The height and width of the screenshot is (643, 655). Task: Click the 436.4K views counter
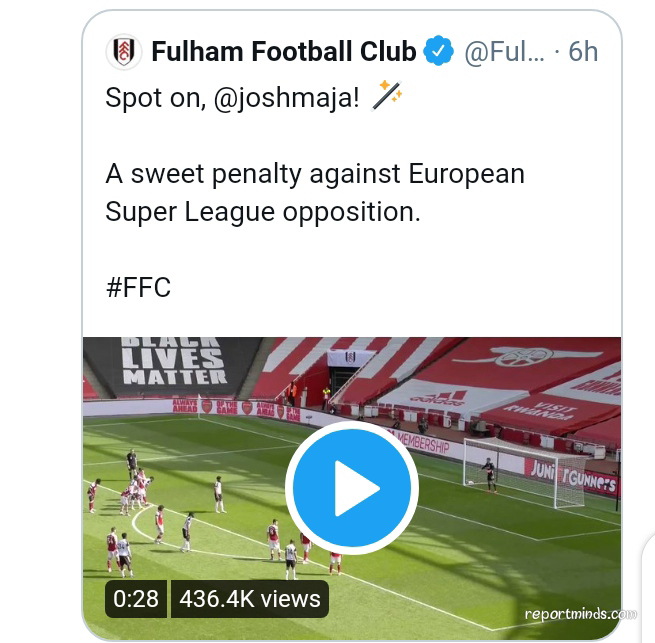250,598
